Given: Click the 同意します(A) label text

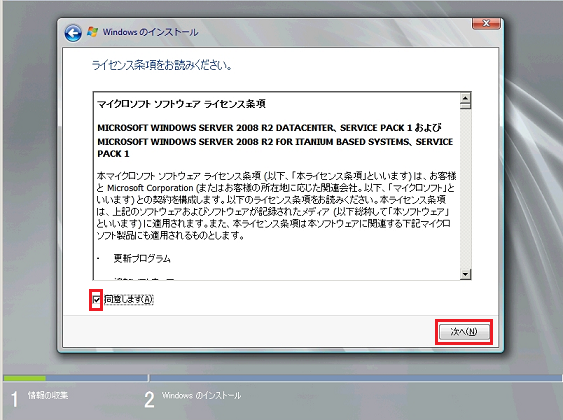Looking at the screenshot, I should [x=129, y=299].
